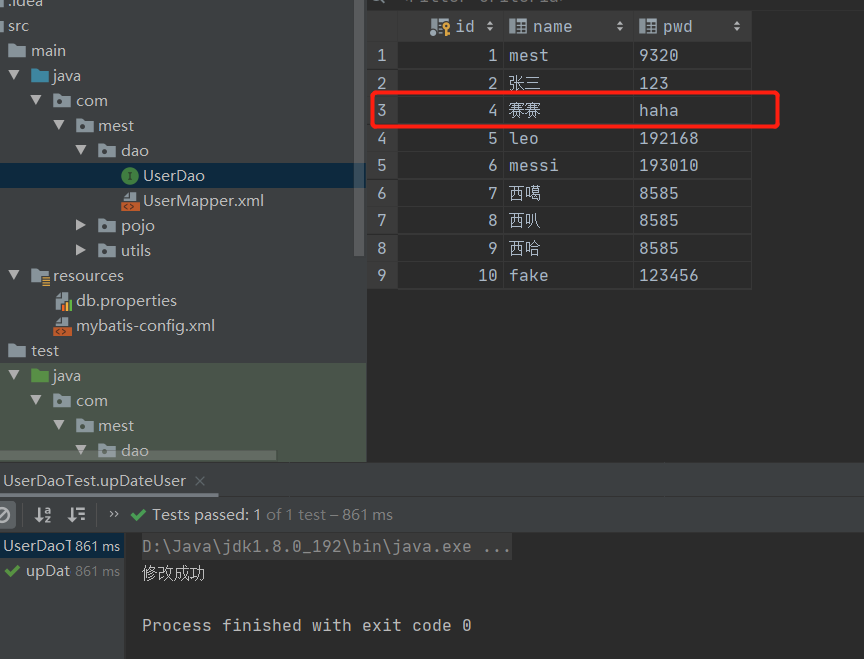Select the name cell 'fake'

(x=568, y=275)
